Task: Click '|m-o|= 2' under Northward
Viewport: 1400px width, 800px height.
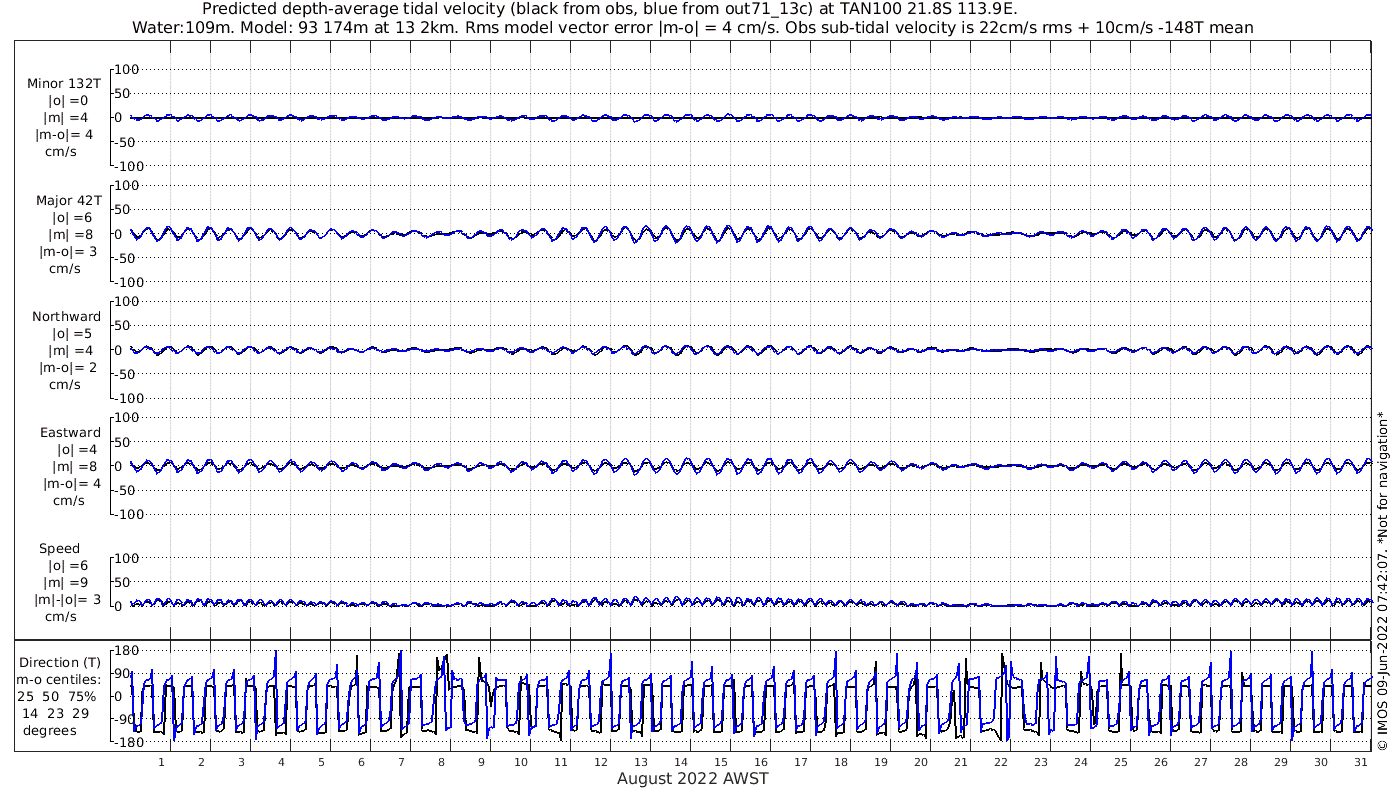Action: (x=65, y=368)
